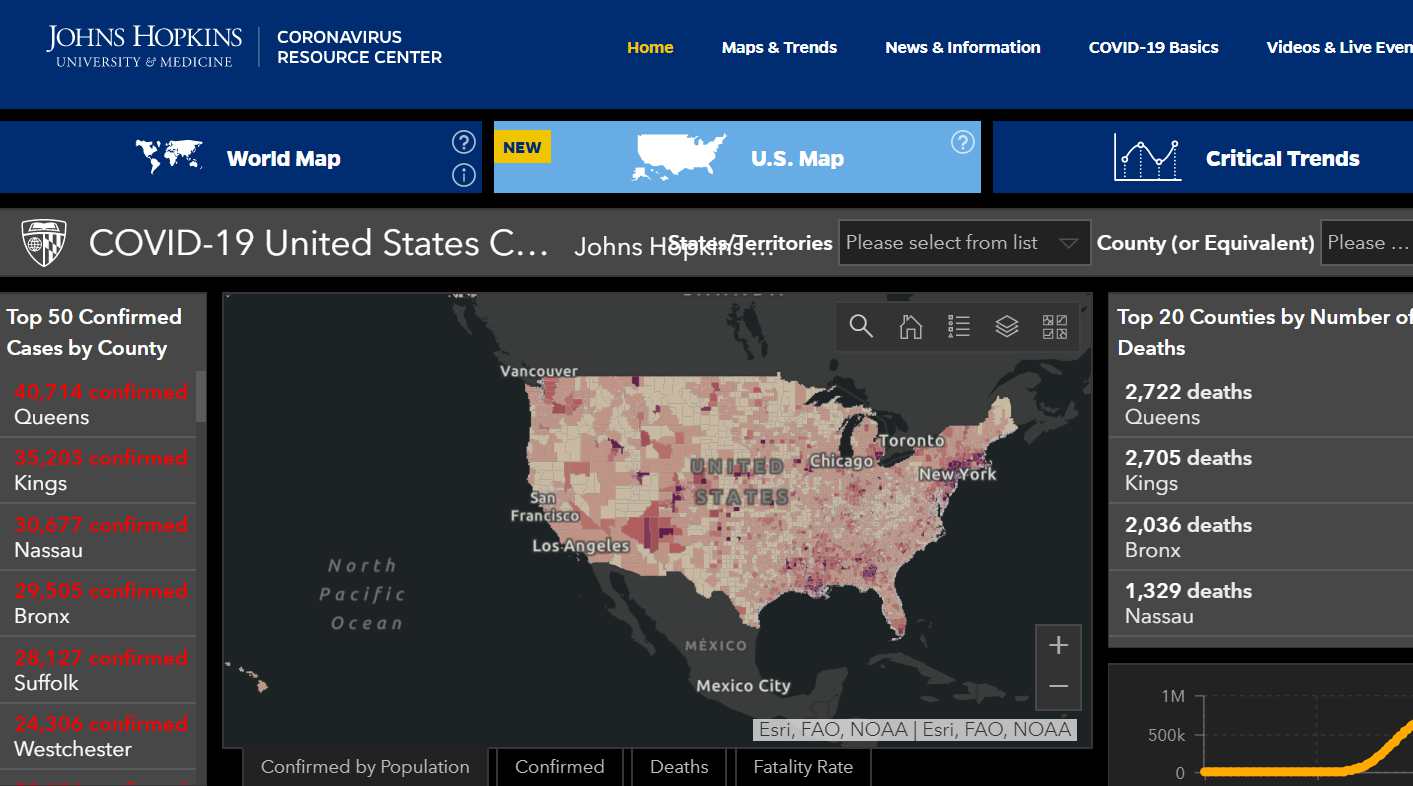
Task: Click the World Map help question icon
Action: pyautogui.click(x=463, y=142)
